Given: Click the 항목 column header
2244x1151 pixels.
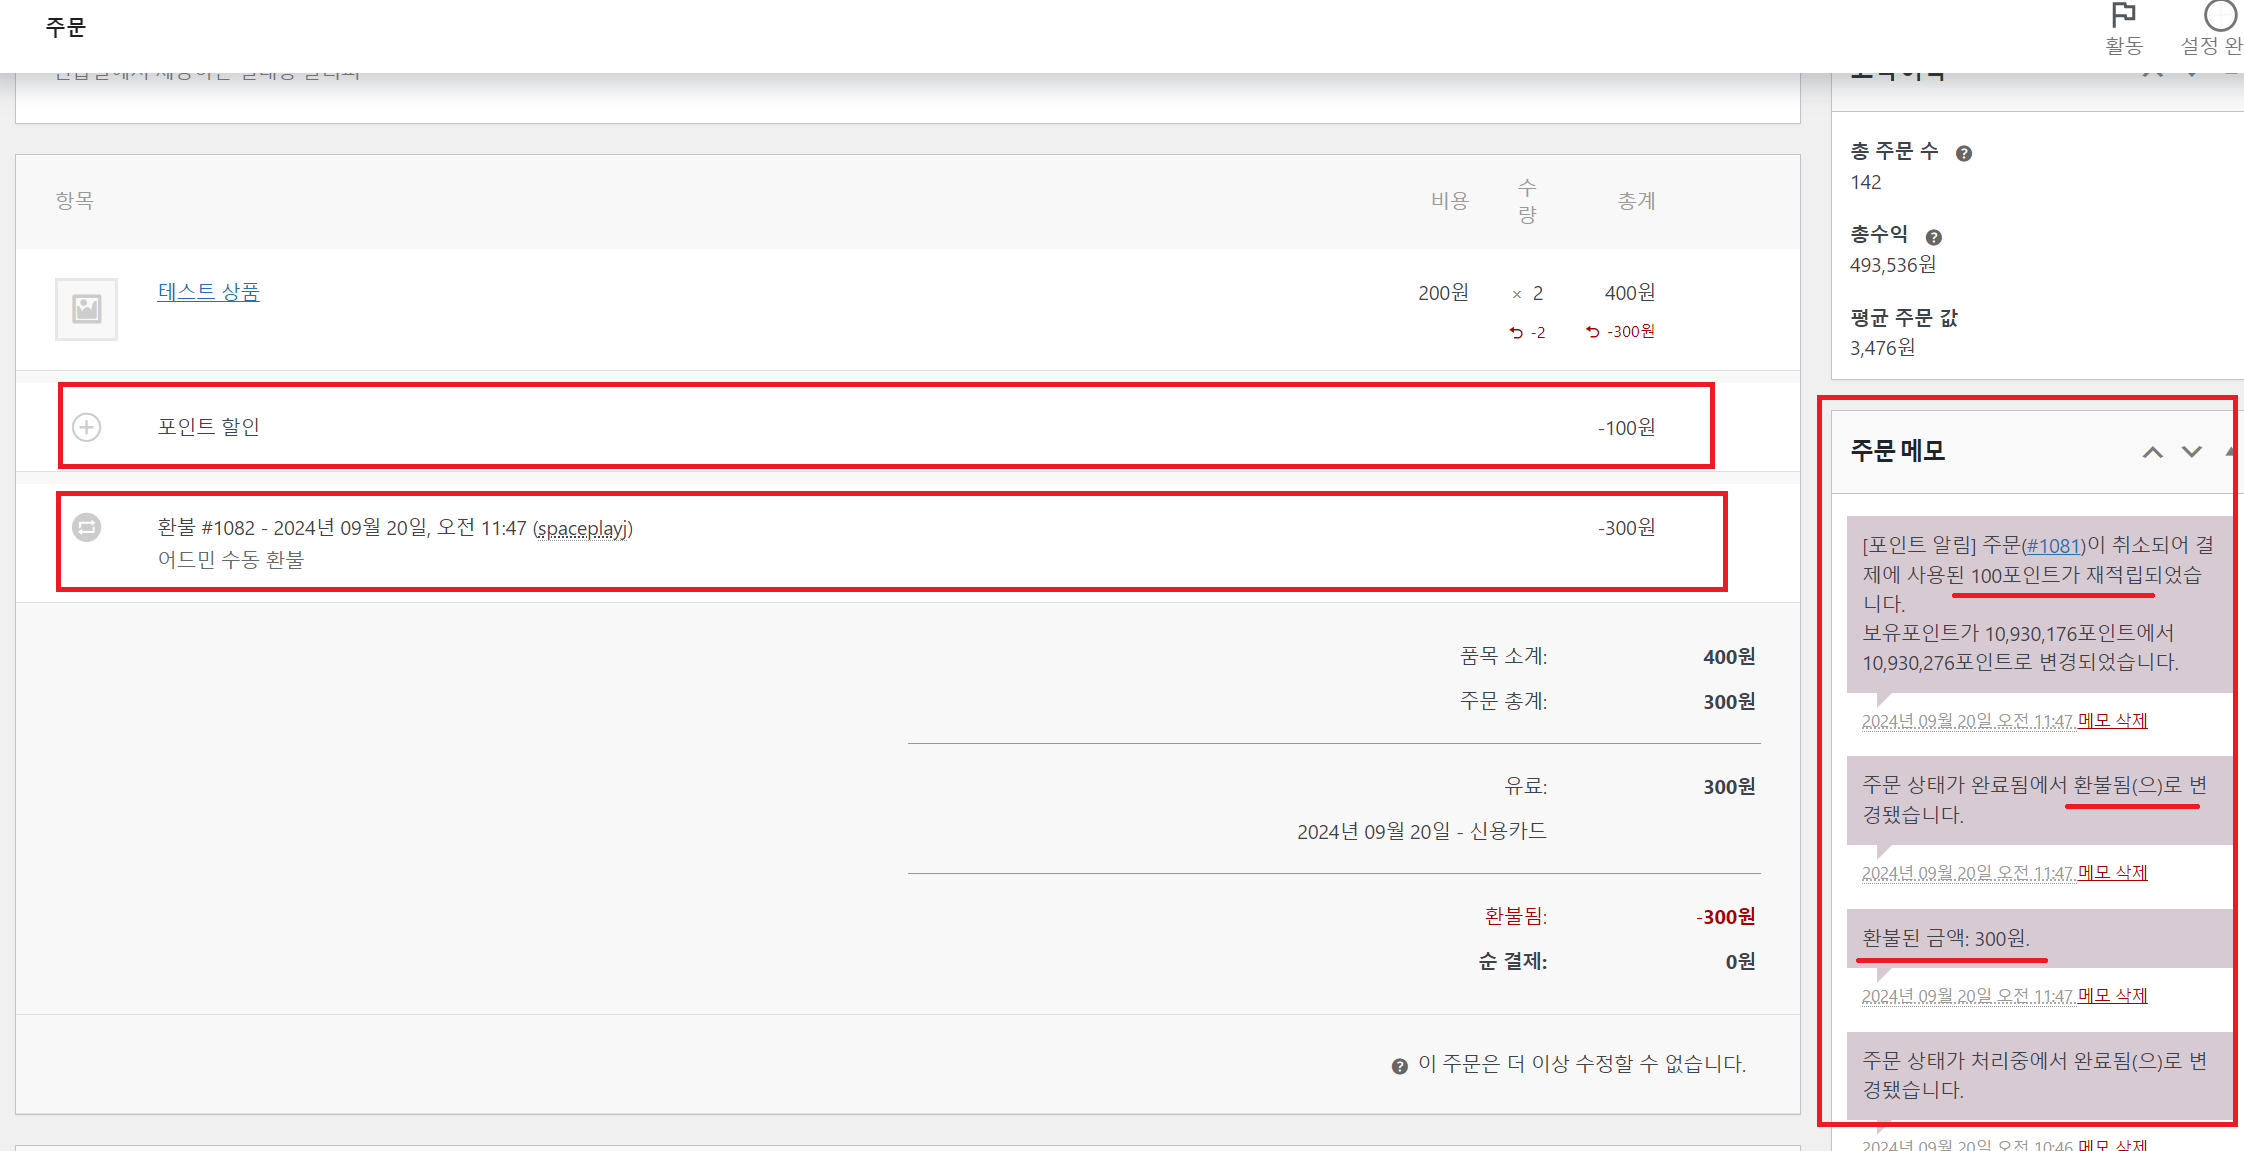Looking at the screenshot, I should [75, 200].
